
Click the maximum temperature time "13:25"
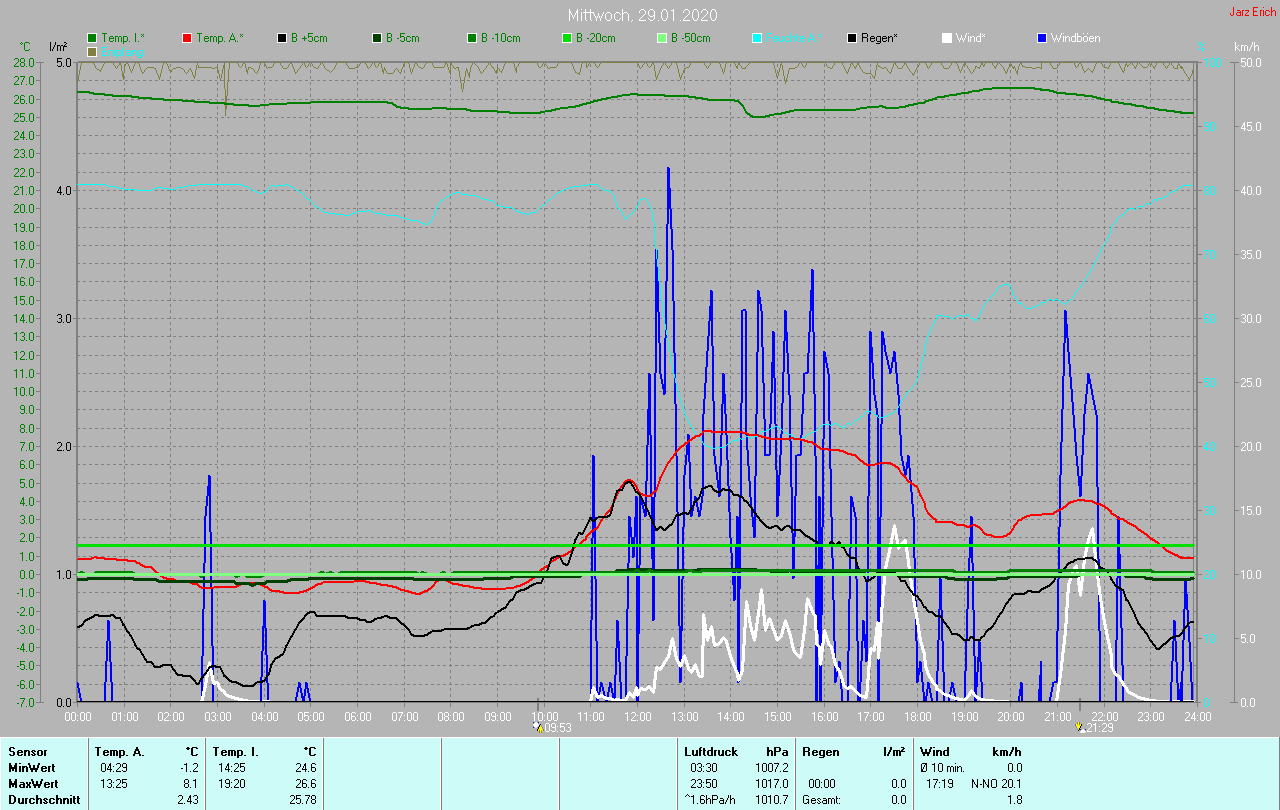[x=113, y=784]
